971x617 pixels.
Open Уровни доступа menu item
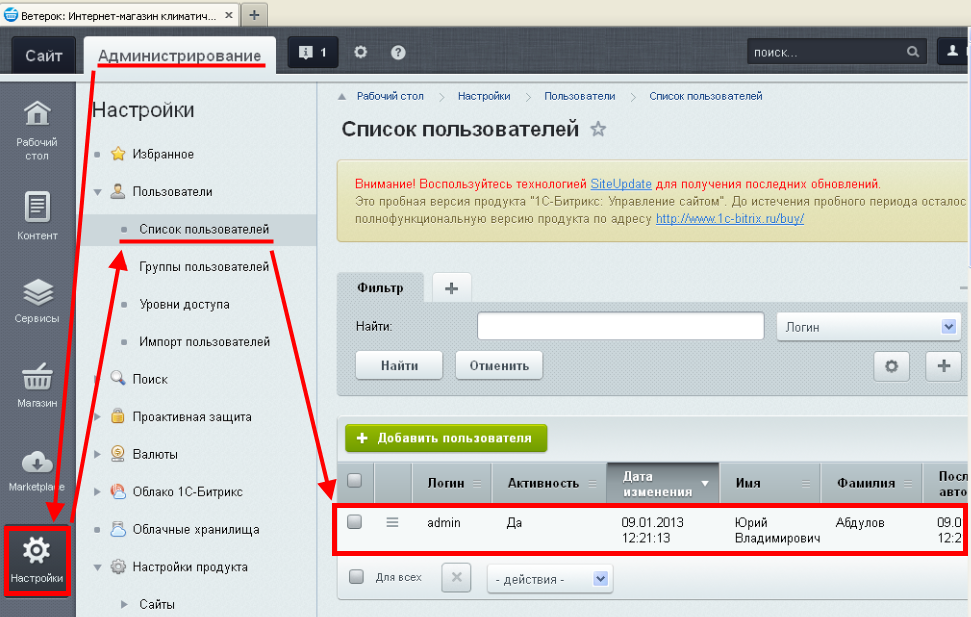pos(185,305)
